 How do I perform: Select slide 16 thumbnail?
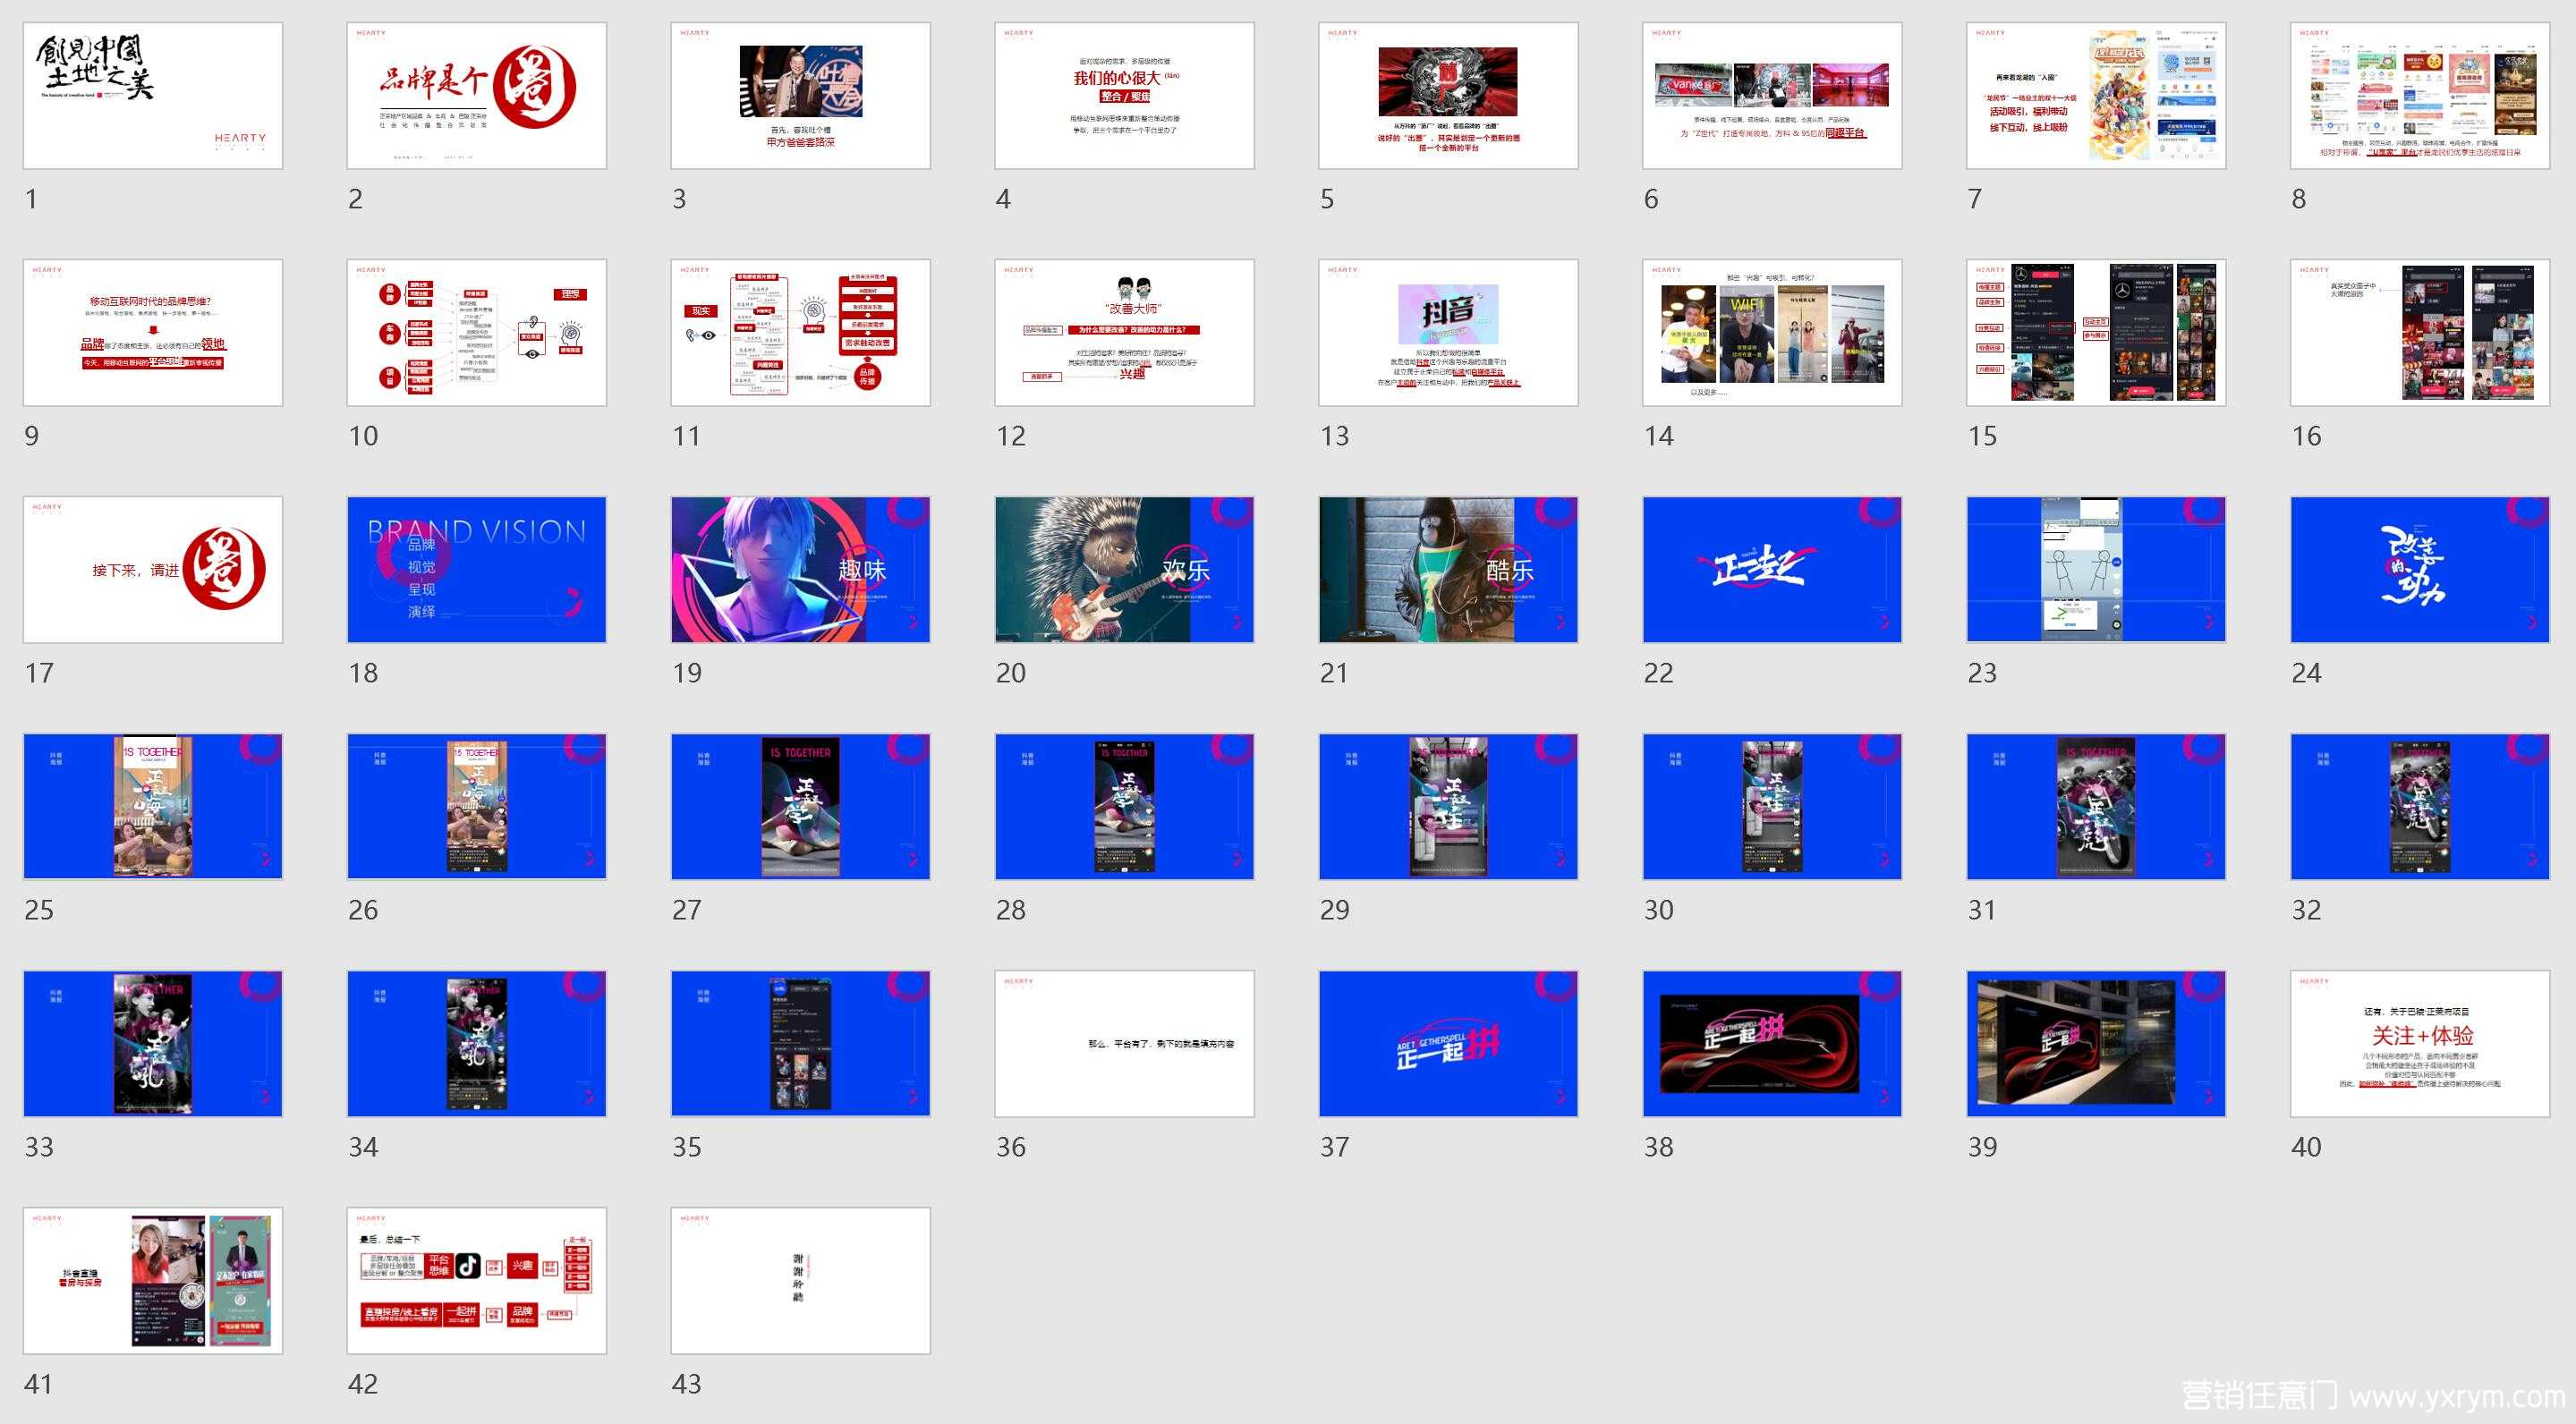click(x=2420, y=333)
